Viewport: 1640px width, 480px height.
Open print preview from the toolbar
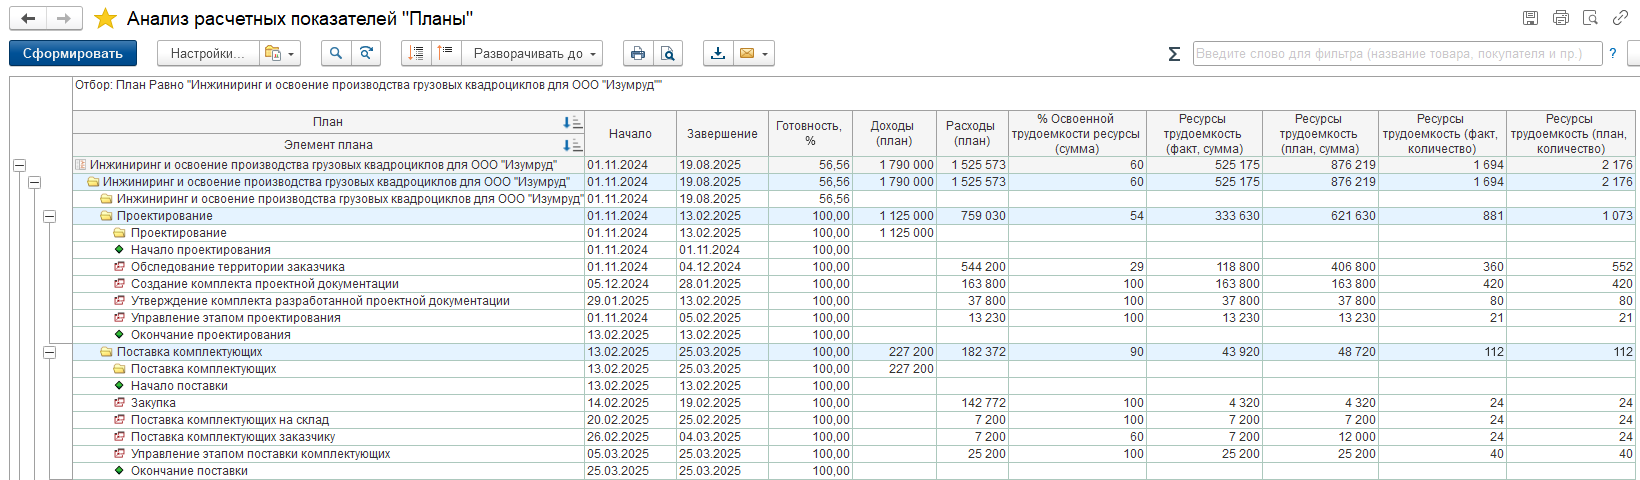coord(667,53)
